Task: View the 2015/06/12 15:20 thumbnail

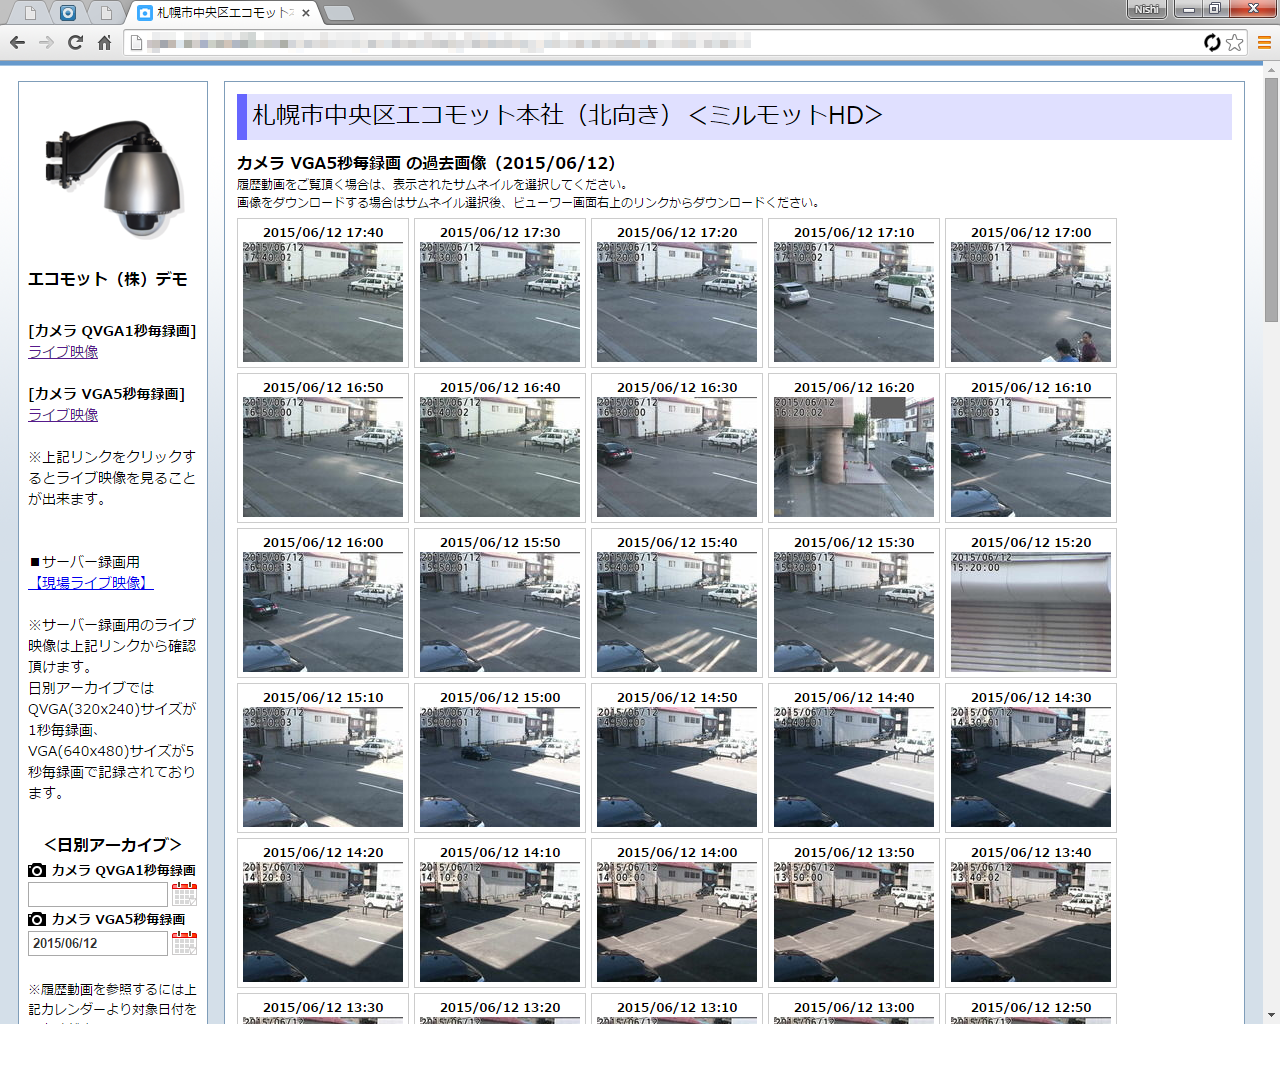Action: point(1031,611)
